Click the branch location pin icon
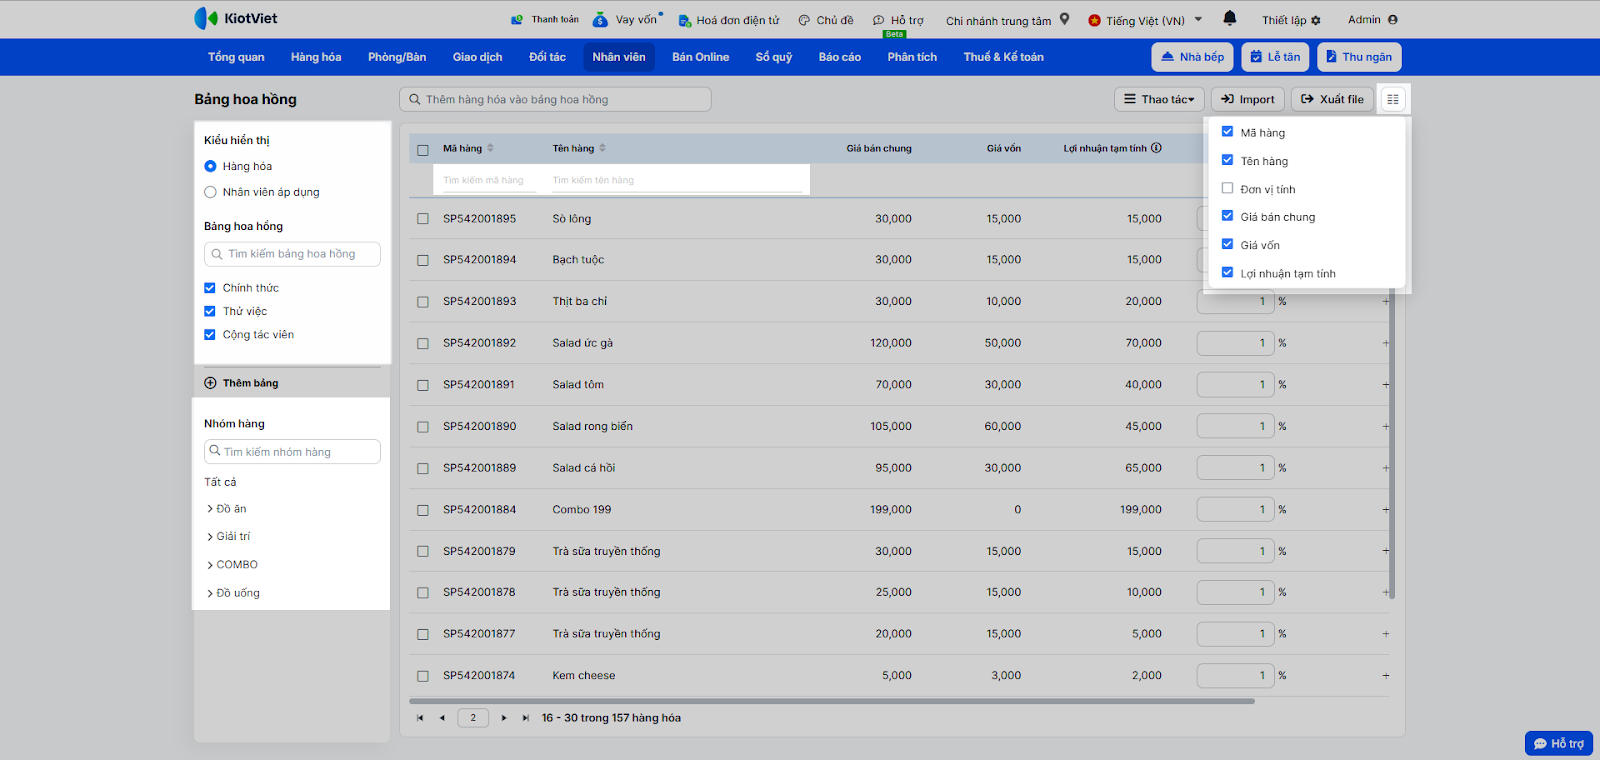Screen dimensions: 1600x760 coord(1064,19)
